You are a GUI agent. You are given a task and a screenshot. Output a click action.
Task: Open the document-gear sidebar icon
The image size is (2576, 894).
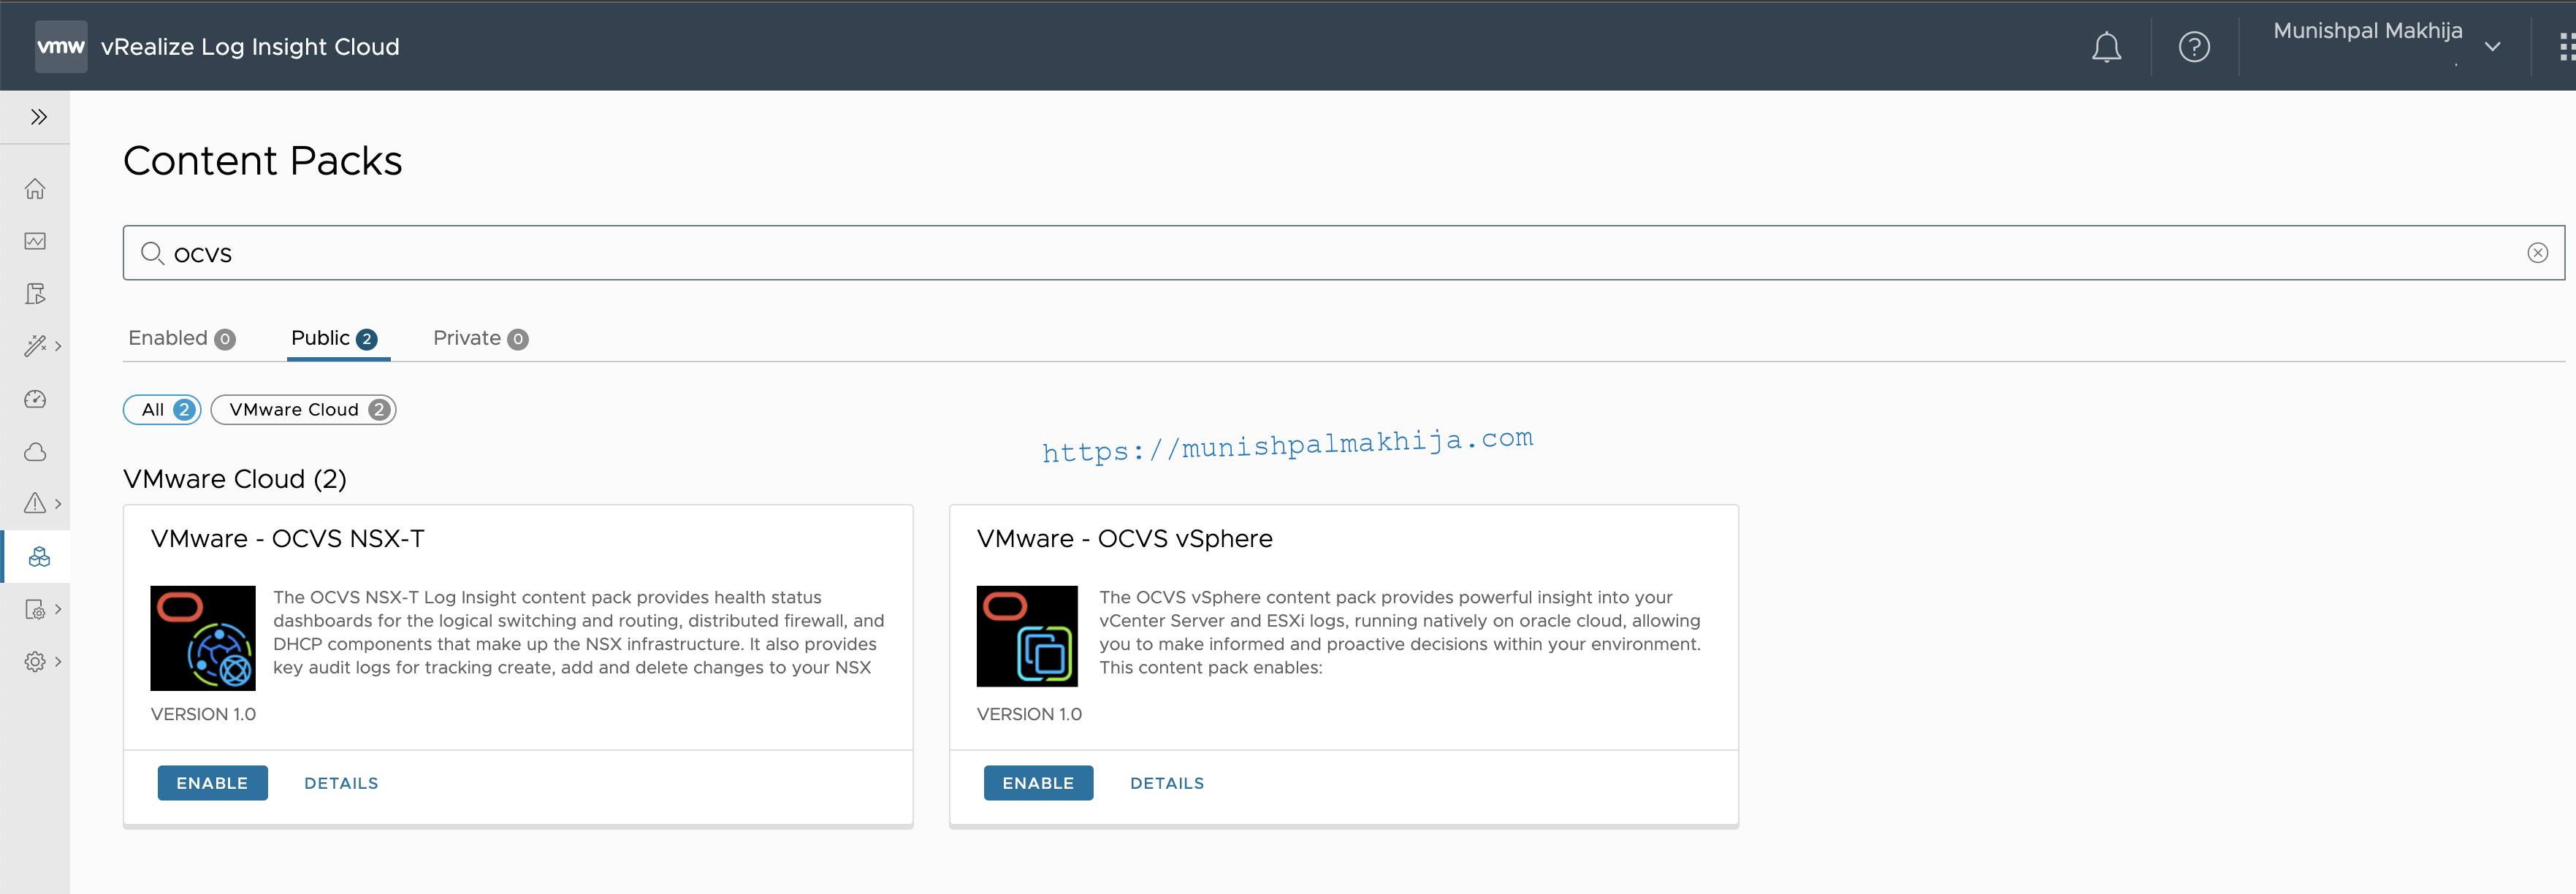click(35, 609)
